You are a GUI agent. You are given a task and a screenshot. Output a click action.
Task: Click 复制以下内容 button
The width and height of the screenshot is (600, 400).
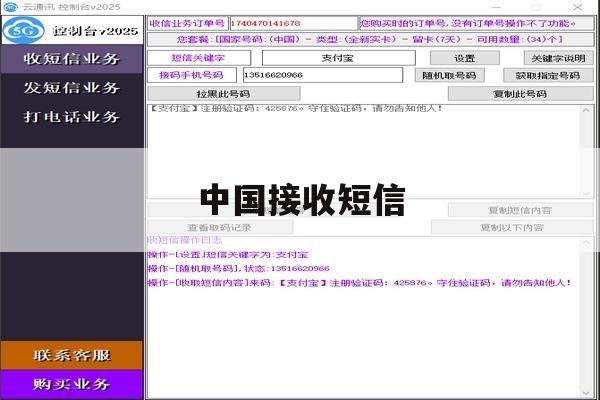pyautogui.click(x=512, y=227)
